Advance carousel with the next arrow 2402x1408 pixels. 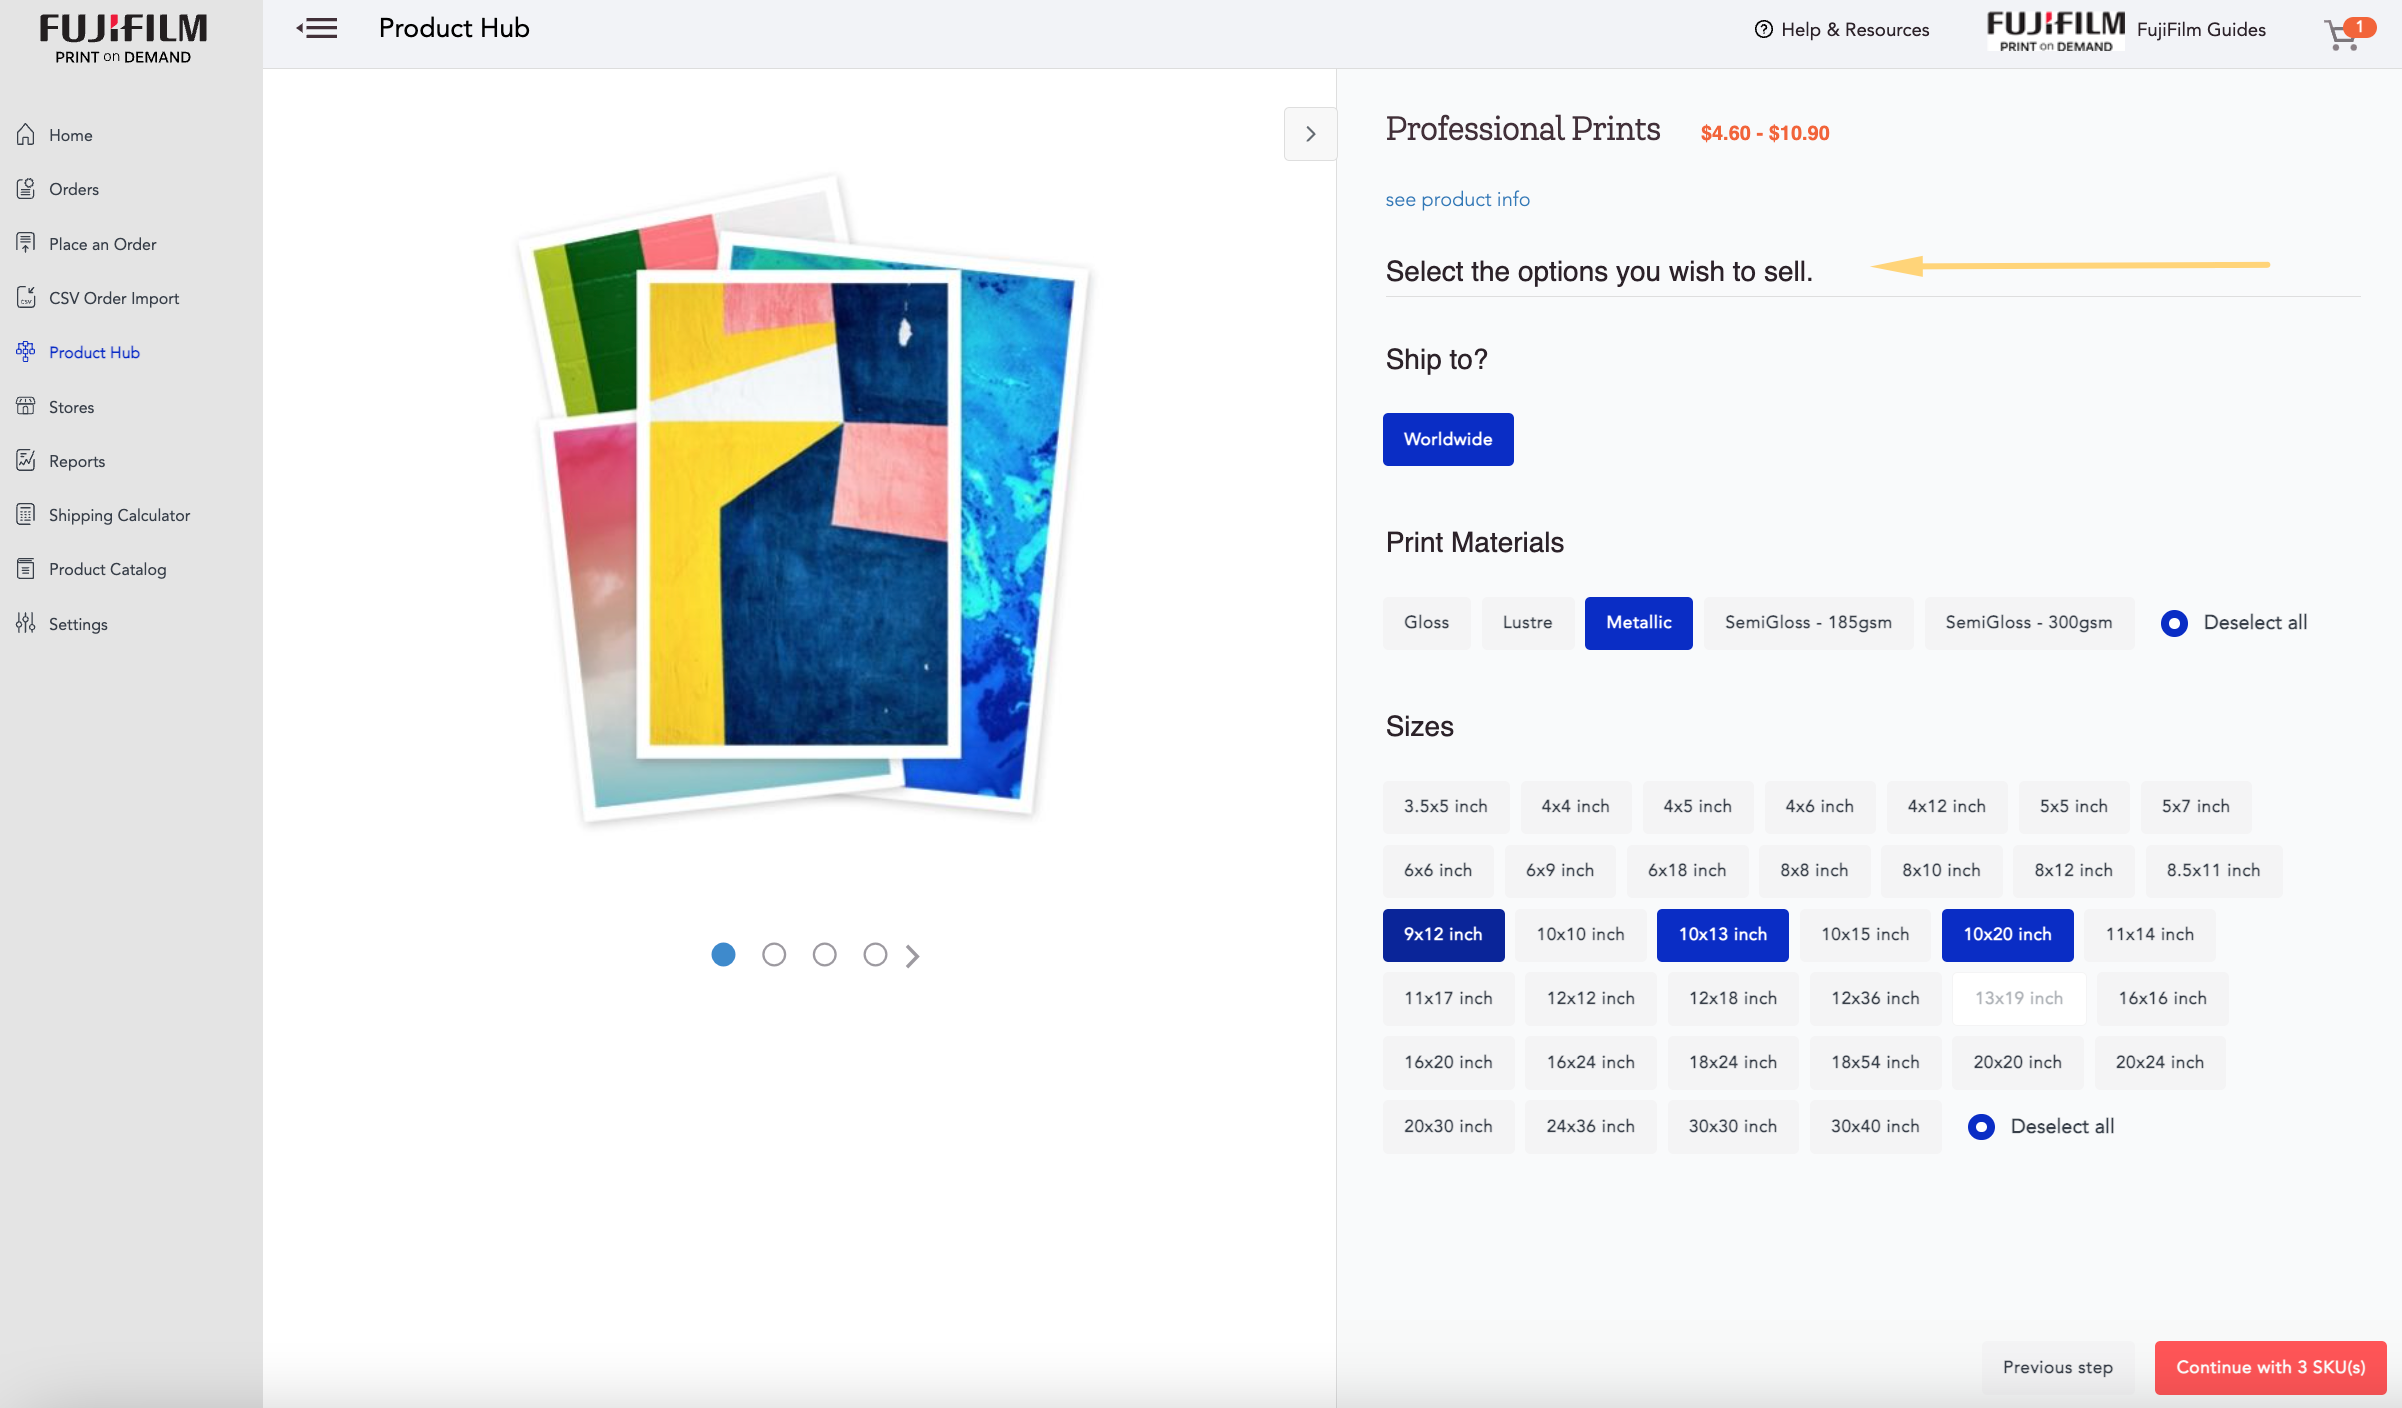[x=912, y=956]
